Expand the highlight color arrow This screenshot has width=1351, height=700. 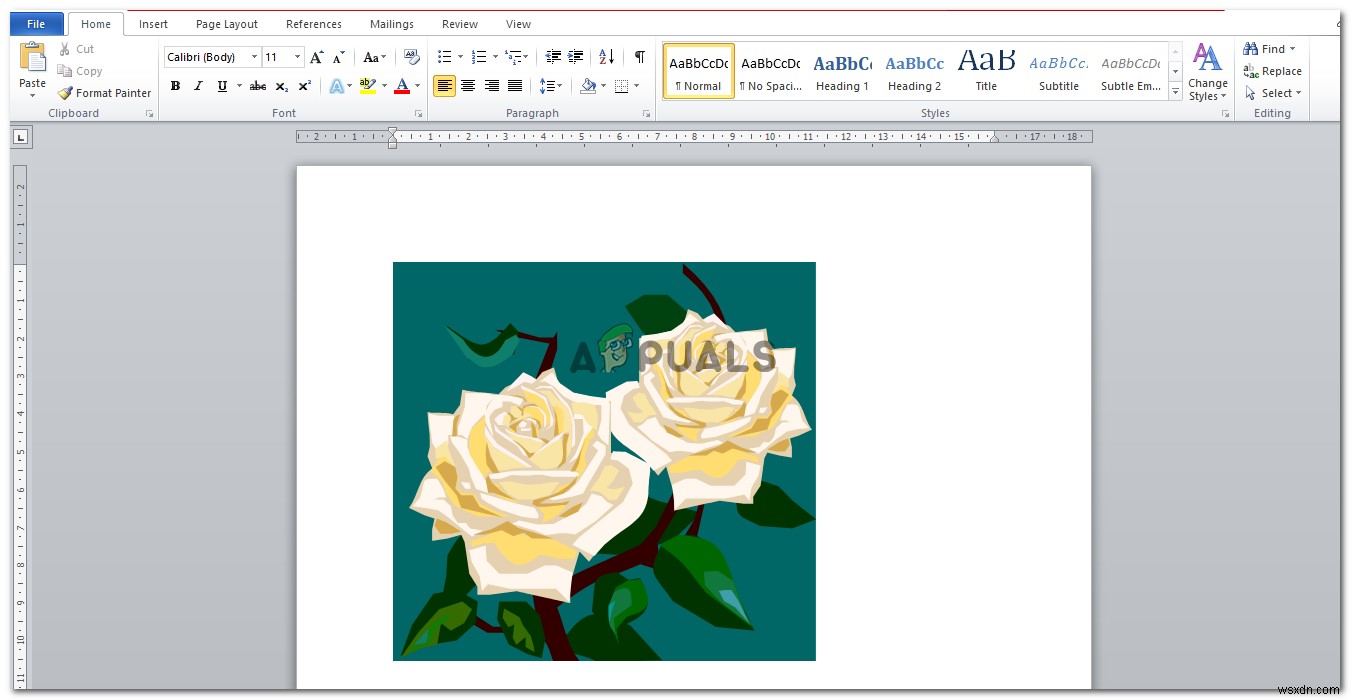[x=384, y=86]
